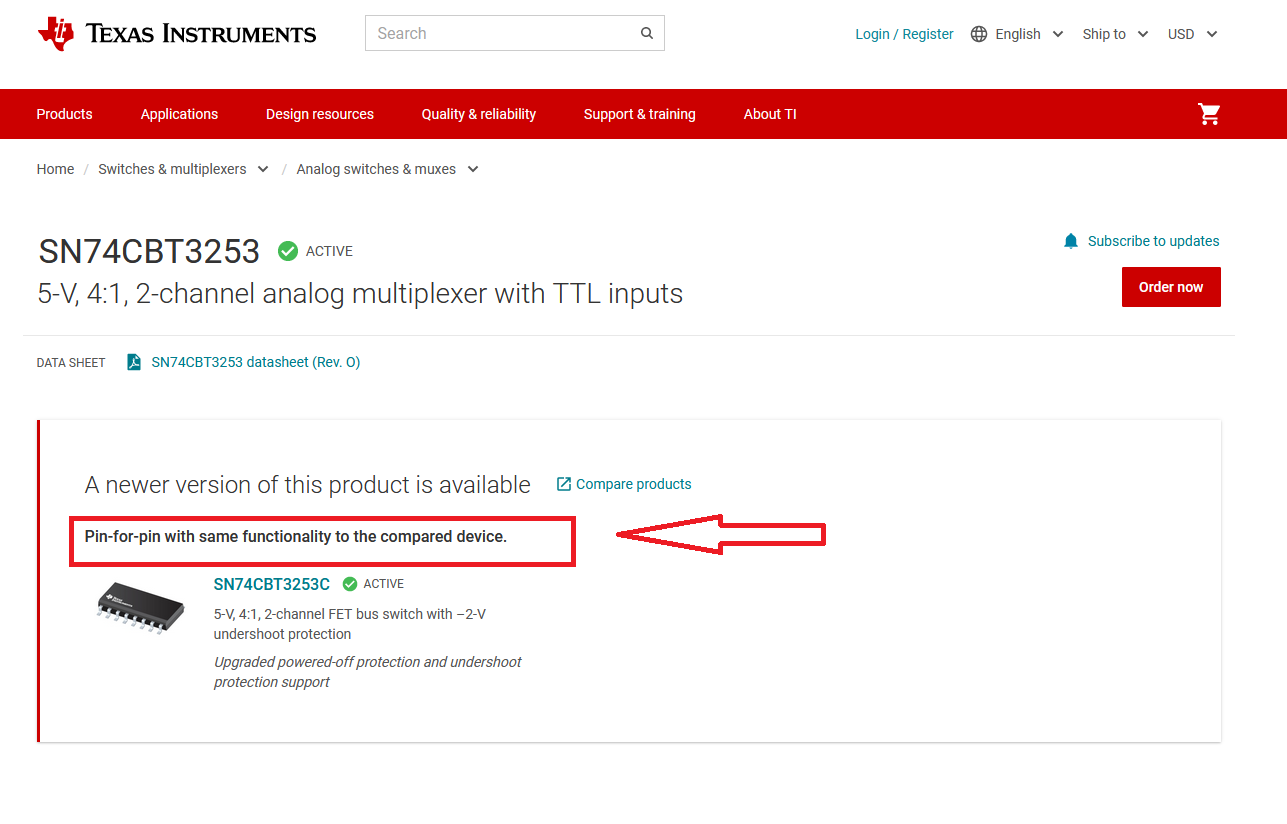
Task: Click the DATA SHEET label
Action: click(71, 363)
